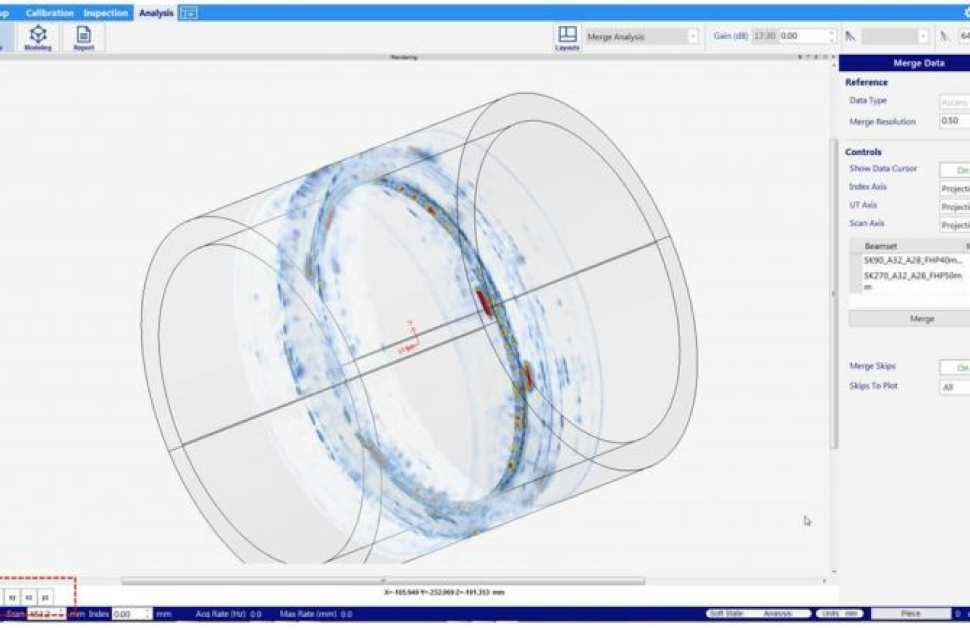Click the window layout icon beside Analysis tab

coord(189,13)
